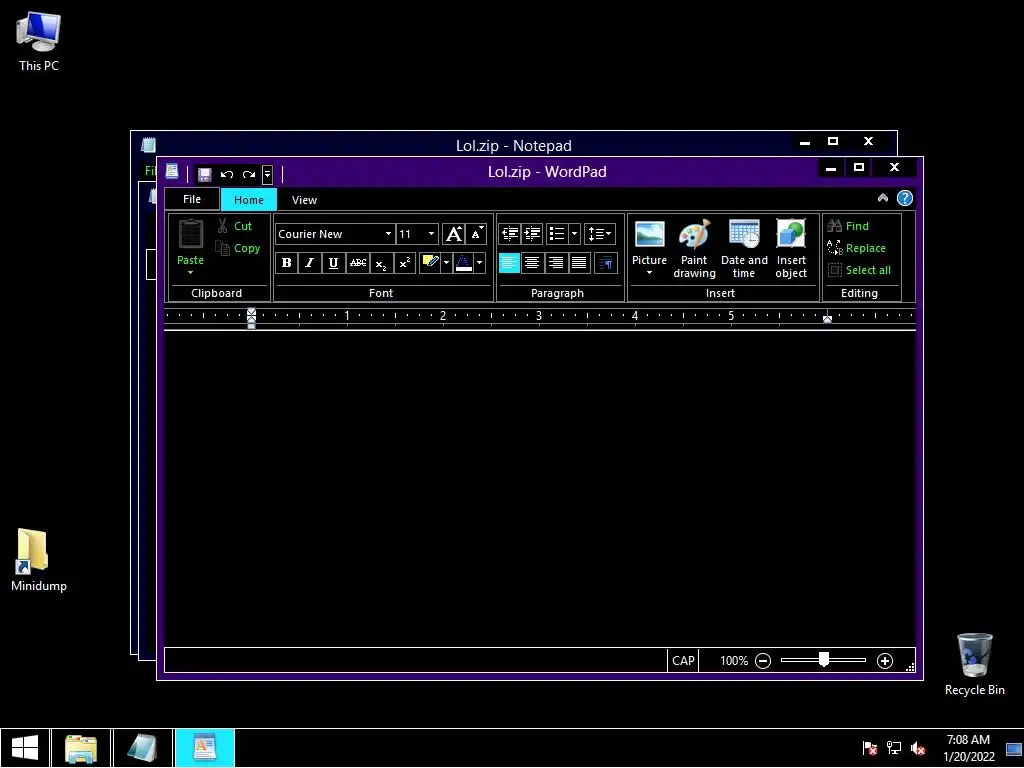This screenshot has width=1024, height=768.
Task: Insert Date and time
Action: (x=744, y=249)
